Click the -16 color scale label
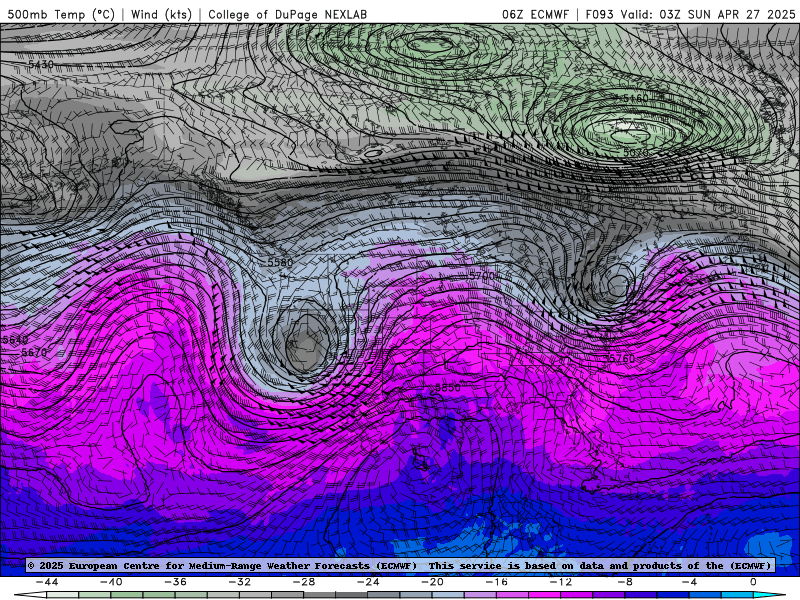 [496, 582]
